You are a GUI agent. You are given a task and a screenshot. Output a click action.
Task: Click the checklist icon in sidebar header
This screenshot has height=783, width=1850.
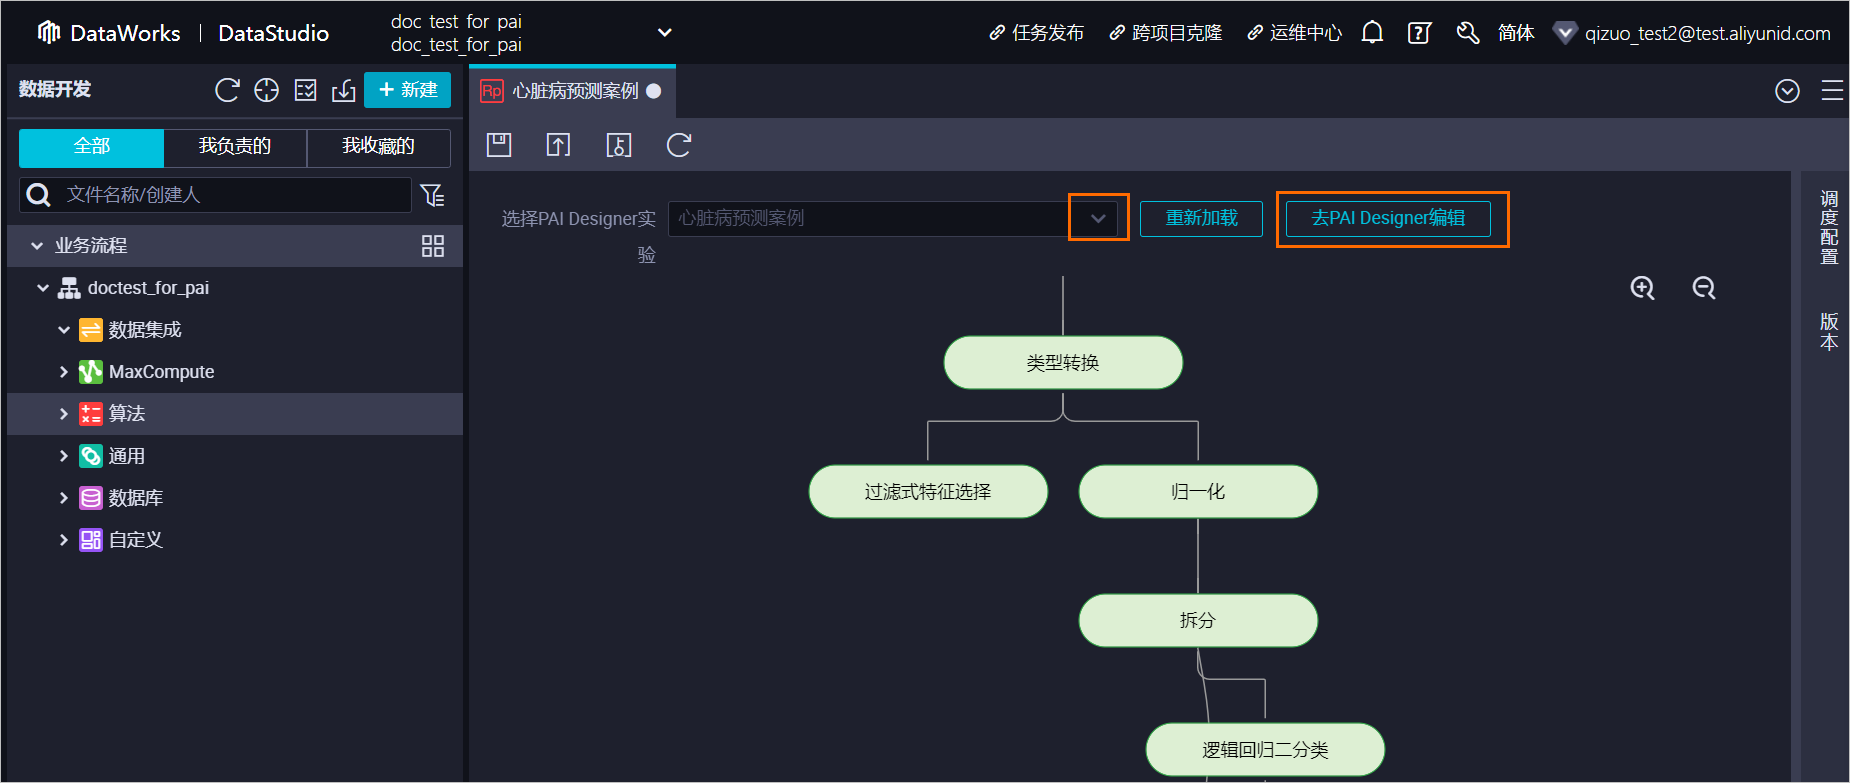[305, 90]
